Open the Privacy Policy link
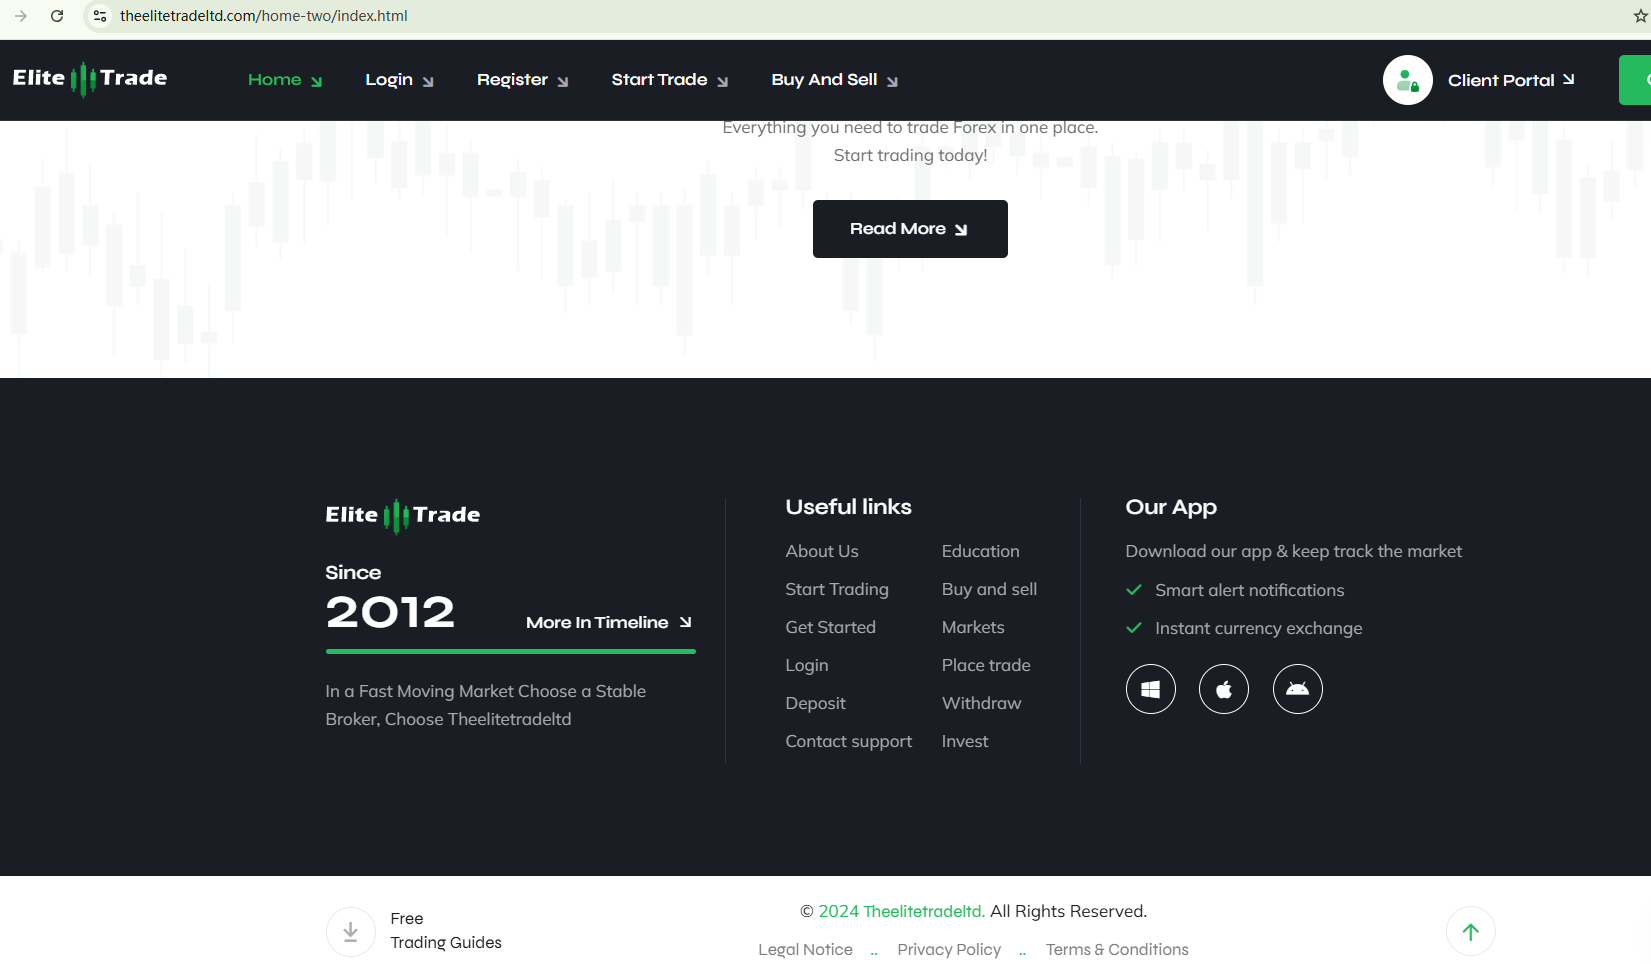Screen dimensions: 1651x964 tap(948, 949)
